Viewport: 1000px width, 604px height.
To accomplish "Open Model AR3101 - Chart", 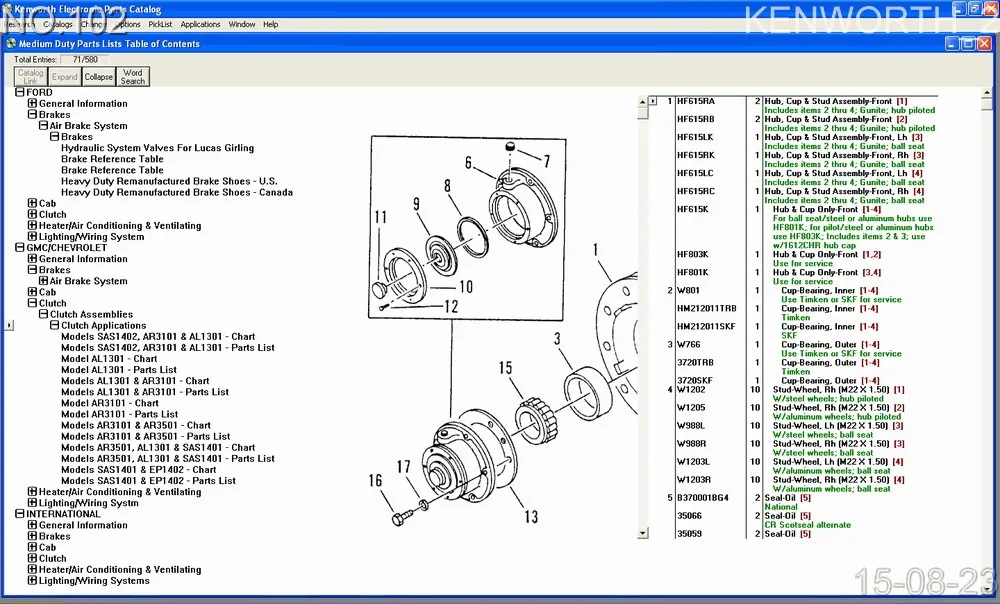I will click(x=110, y=403).
